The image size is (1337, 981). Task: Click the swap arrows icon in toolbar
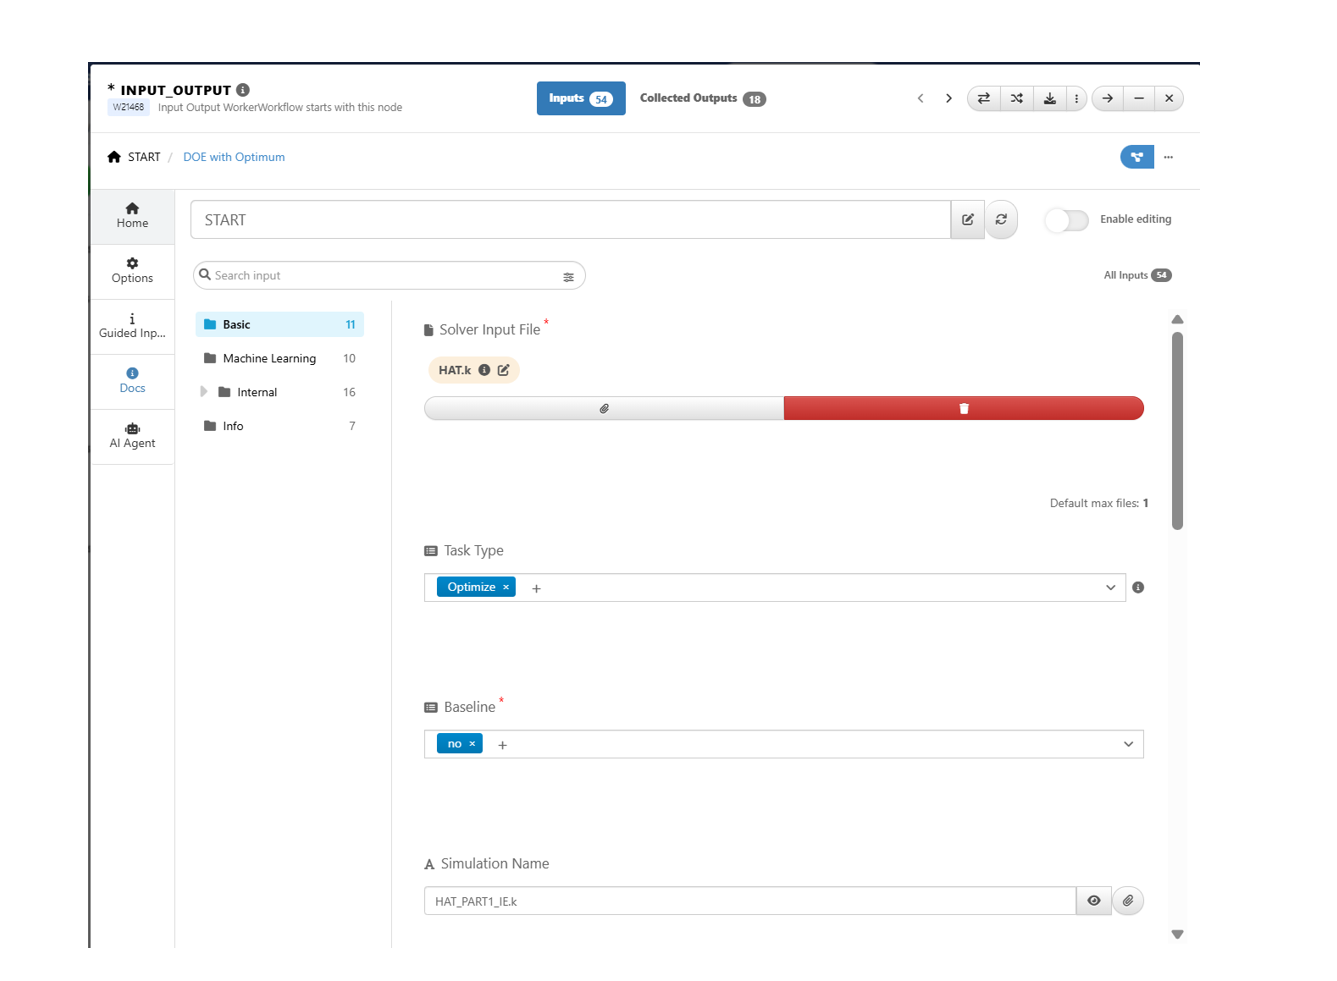[983, 98]
